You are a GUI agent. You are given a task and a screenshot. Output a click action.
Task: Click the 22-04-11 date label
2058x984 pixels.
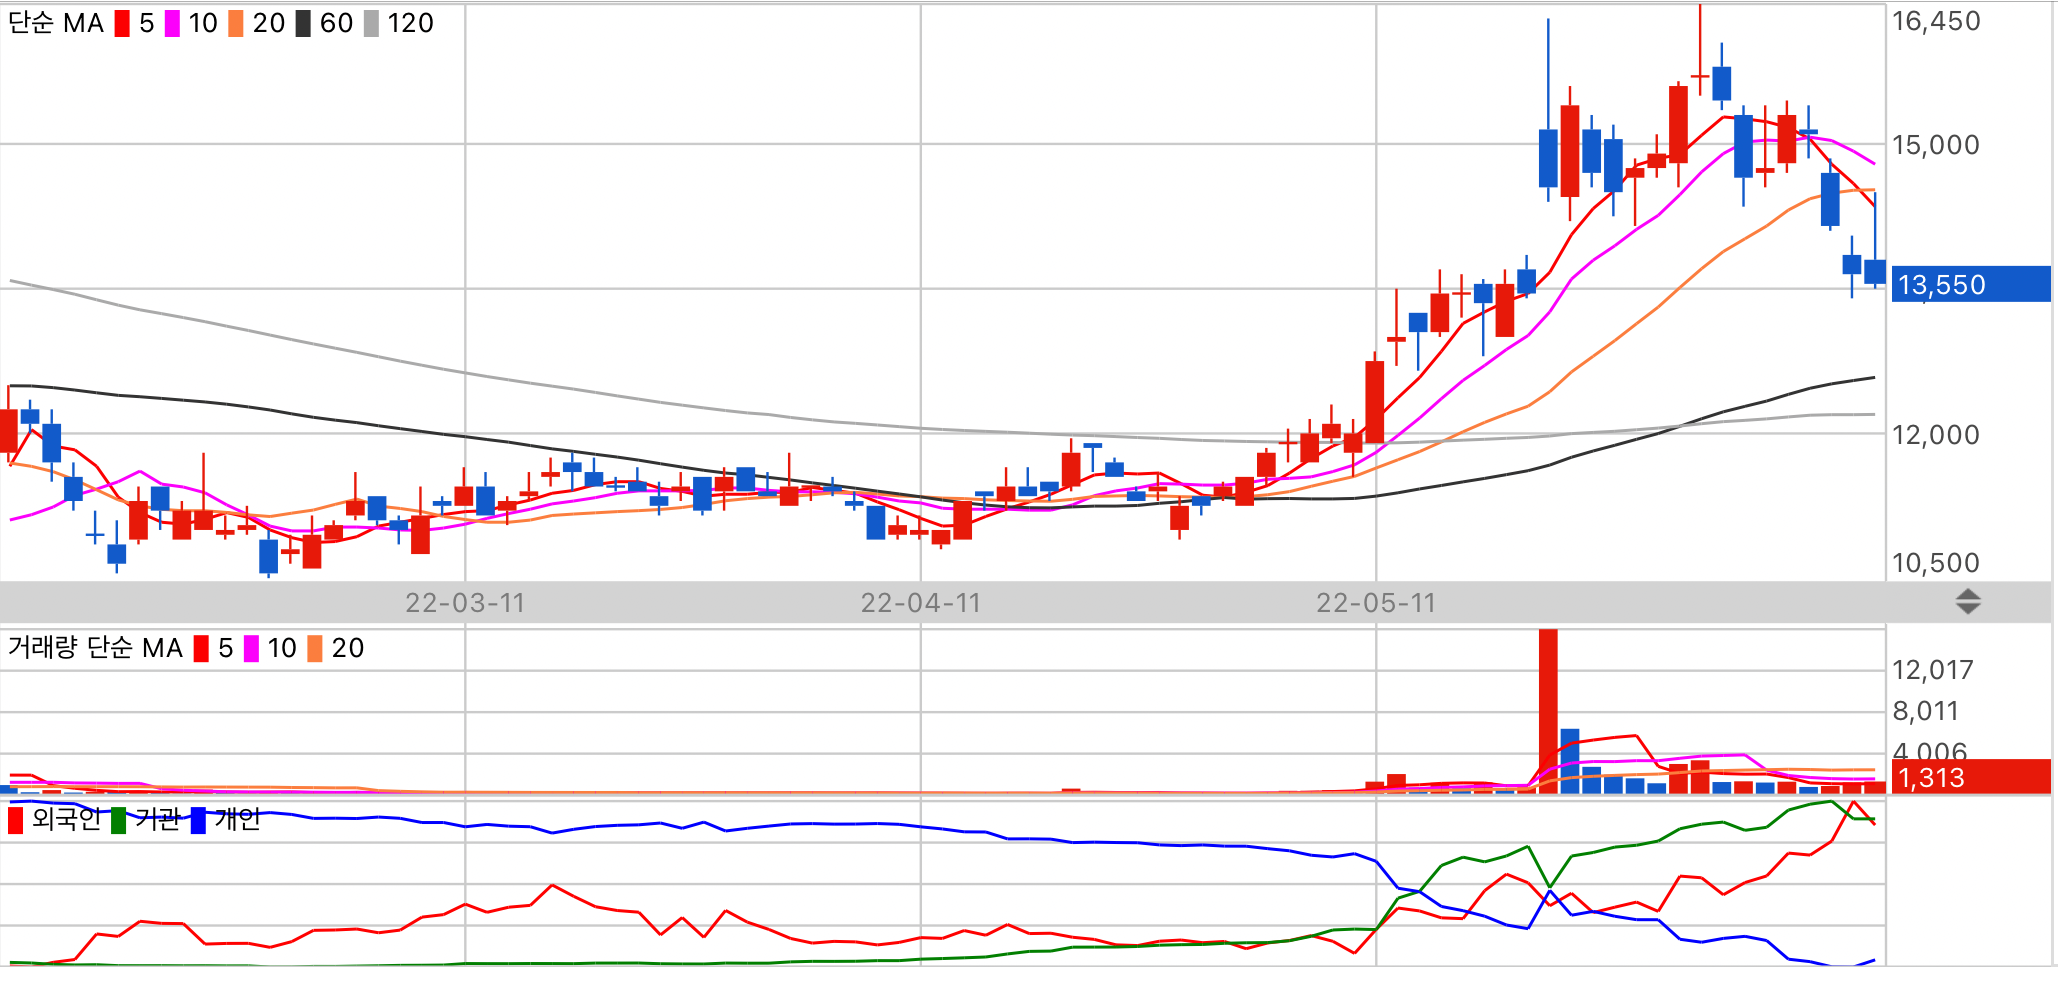921,603
